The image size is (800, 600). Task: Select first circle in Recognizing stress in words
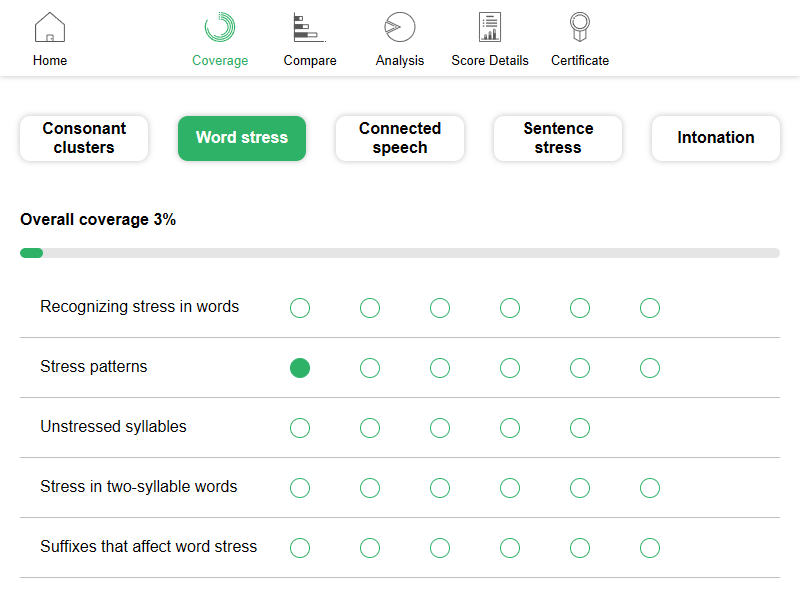click(300, 308)
